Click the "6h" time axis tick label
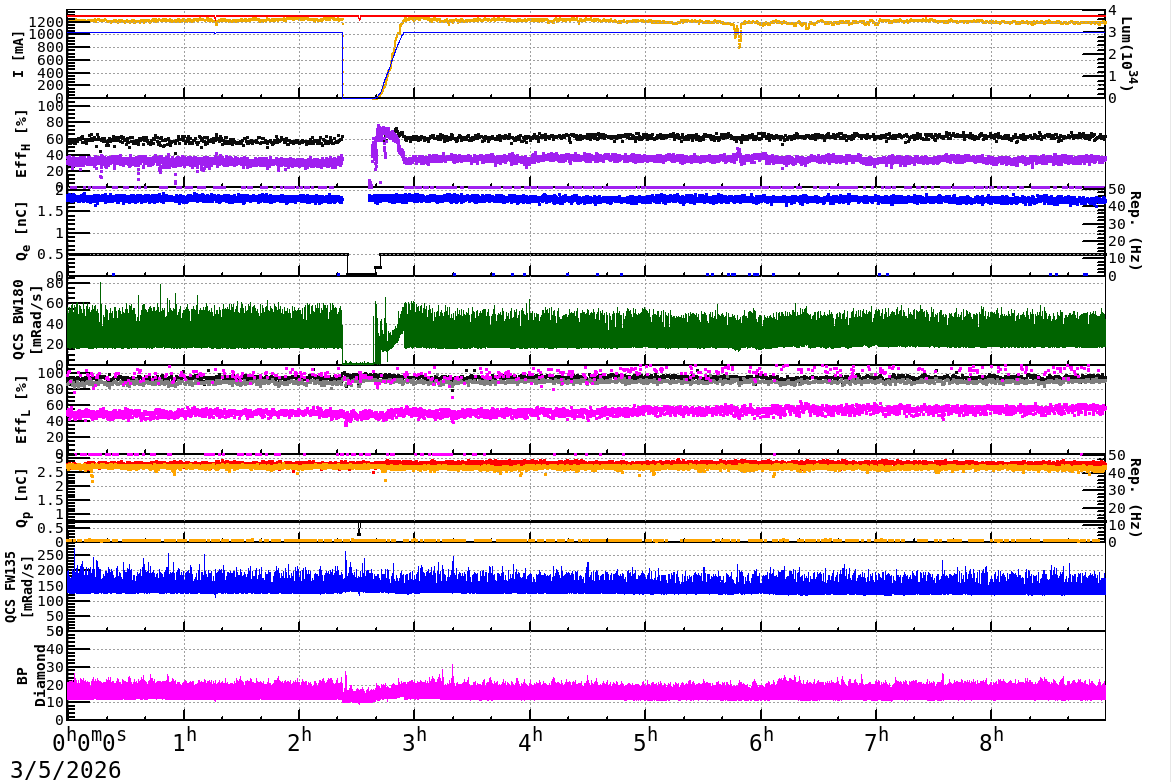 [761, 740]
